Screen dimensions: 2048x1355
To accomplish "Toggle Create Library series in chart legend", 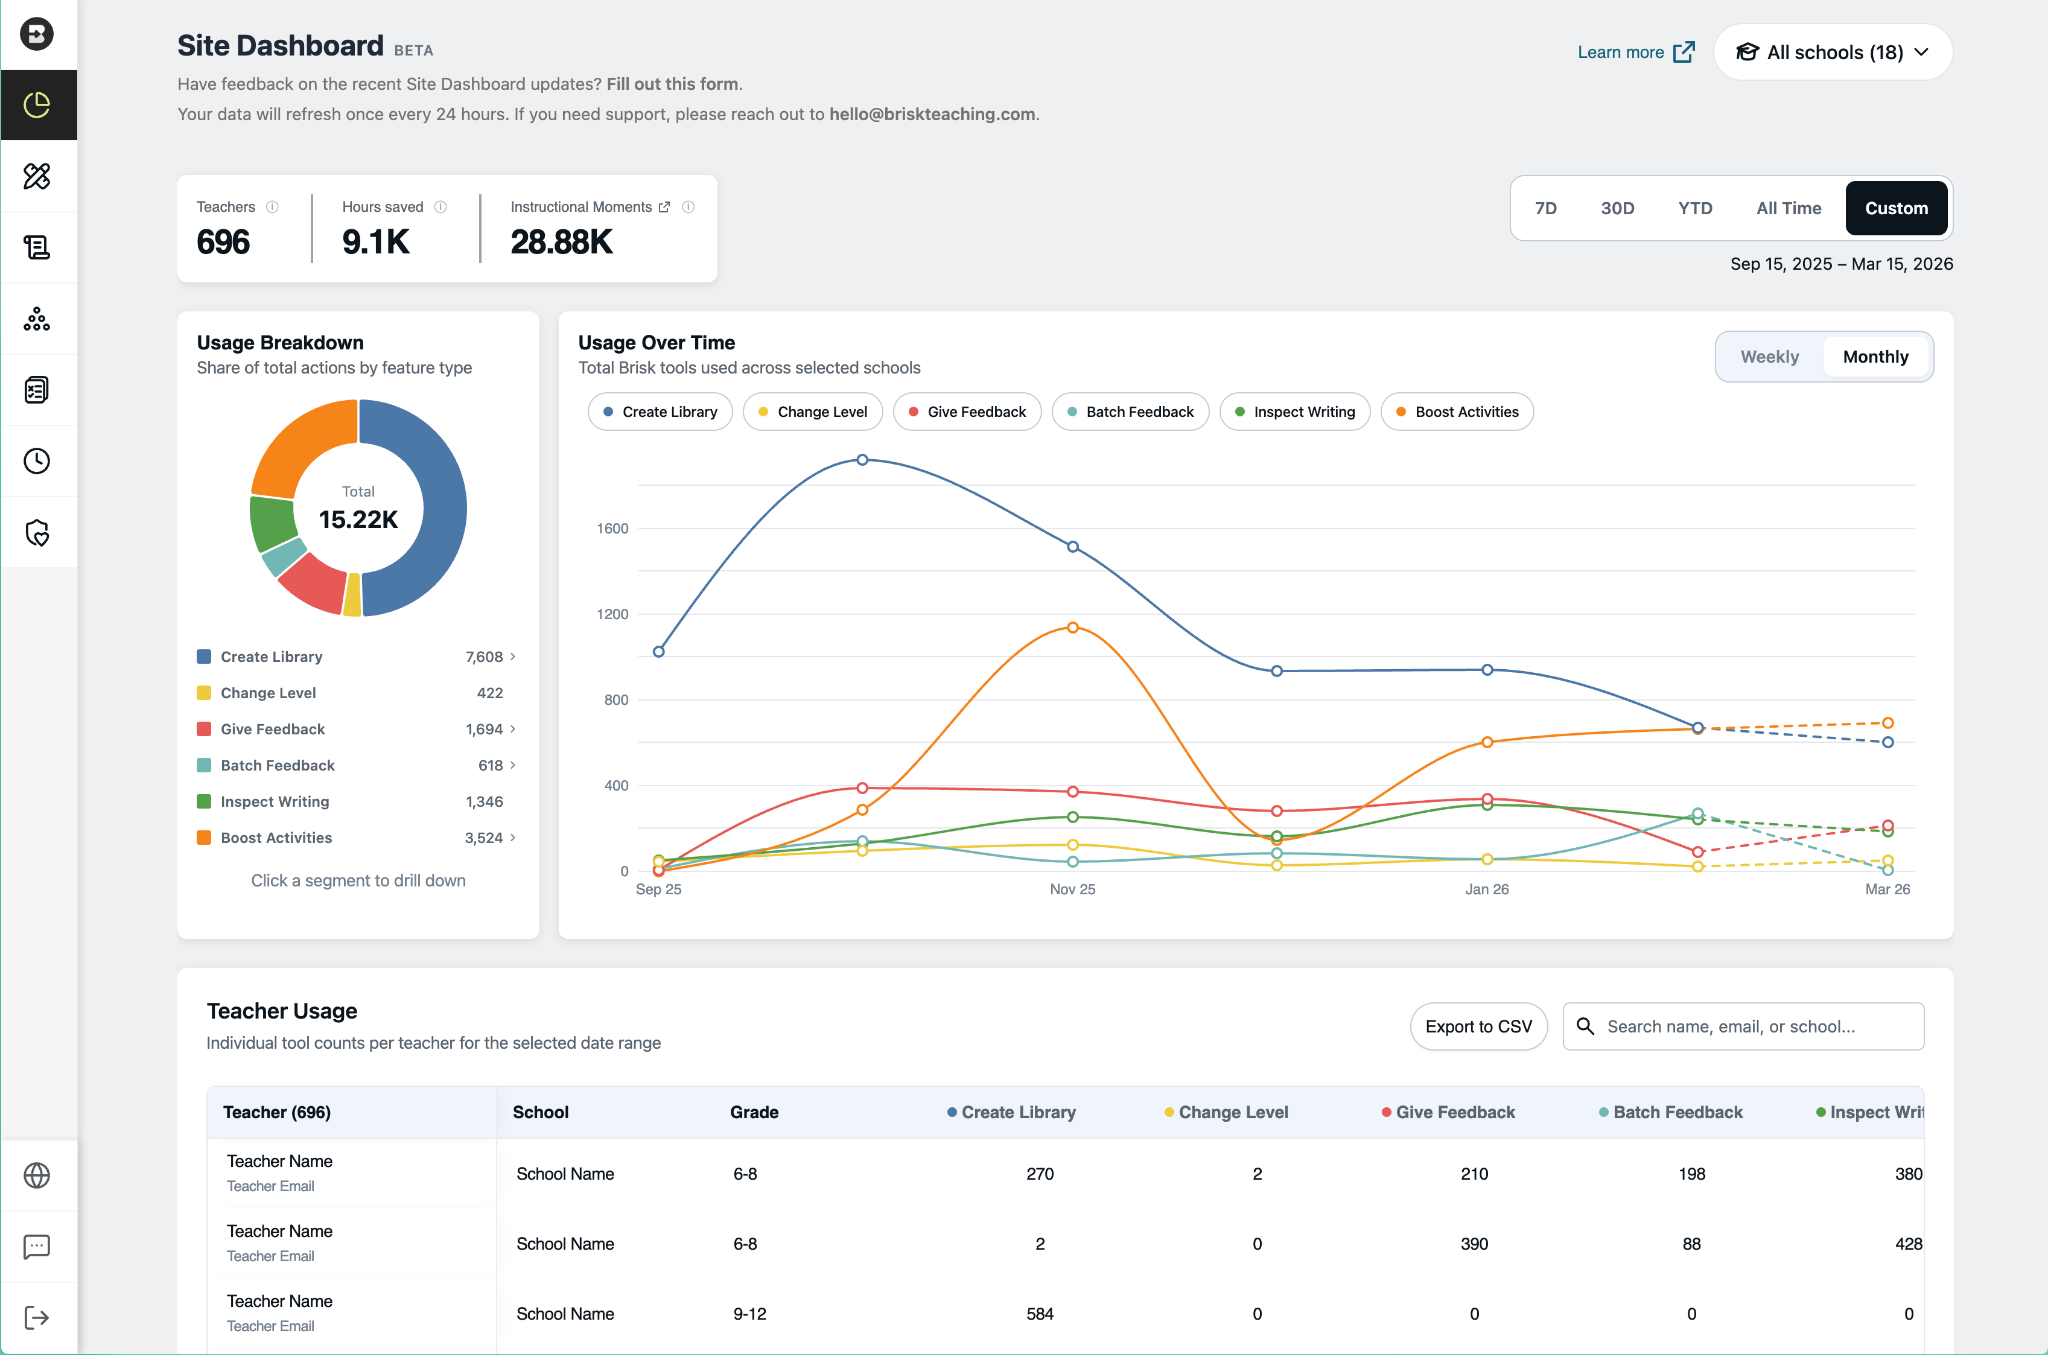I will (x=660, y=412).
